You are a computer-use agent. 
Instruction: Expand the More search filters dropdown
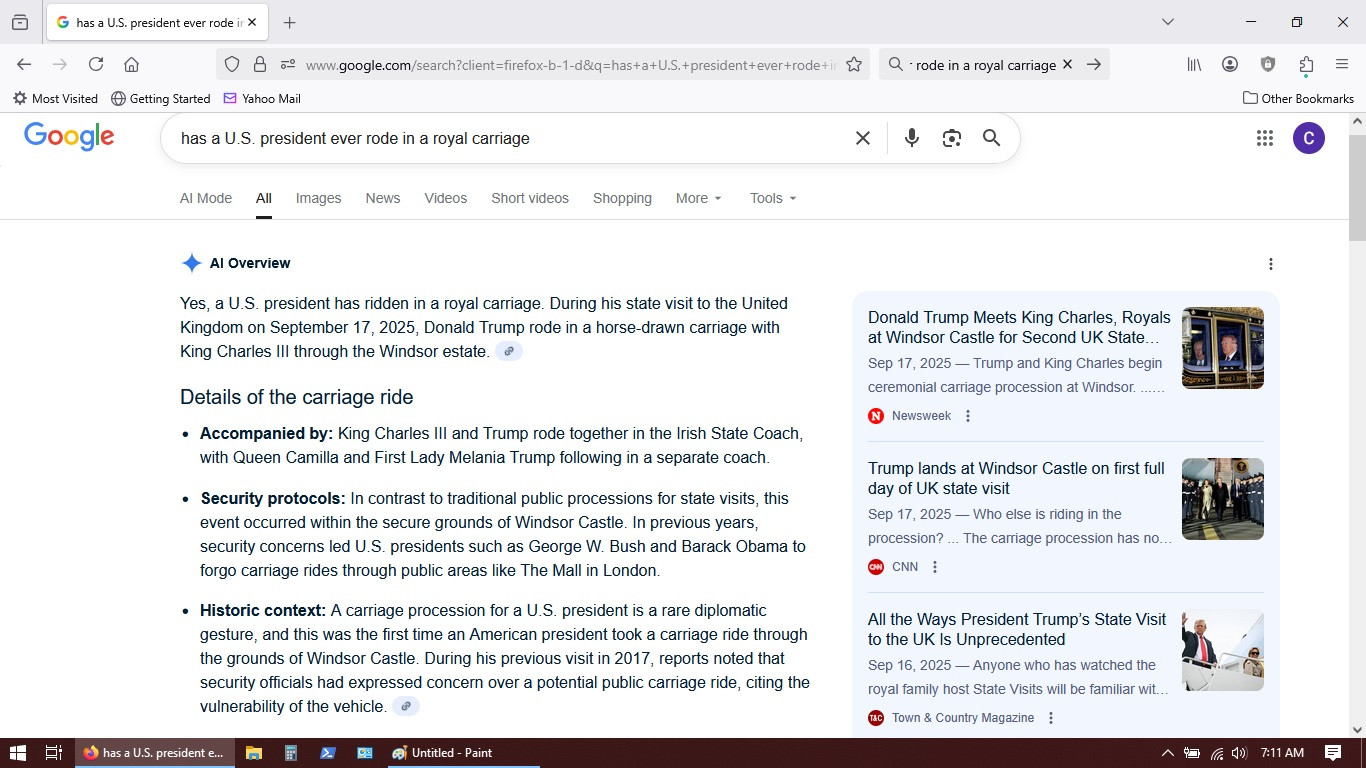[698, 198]
